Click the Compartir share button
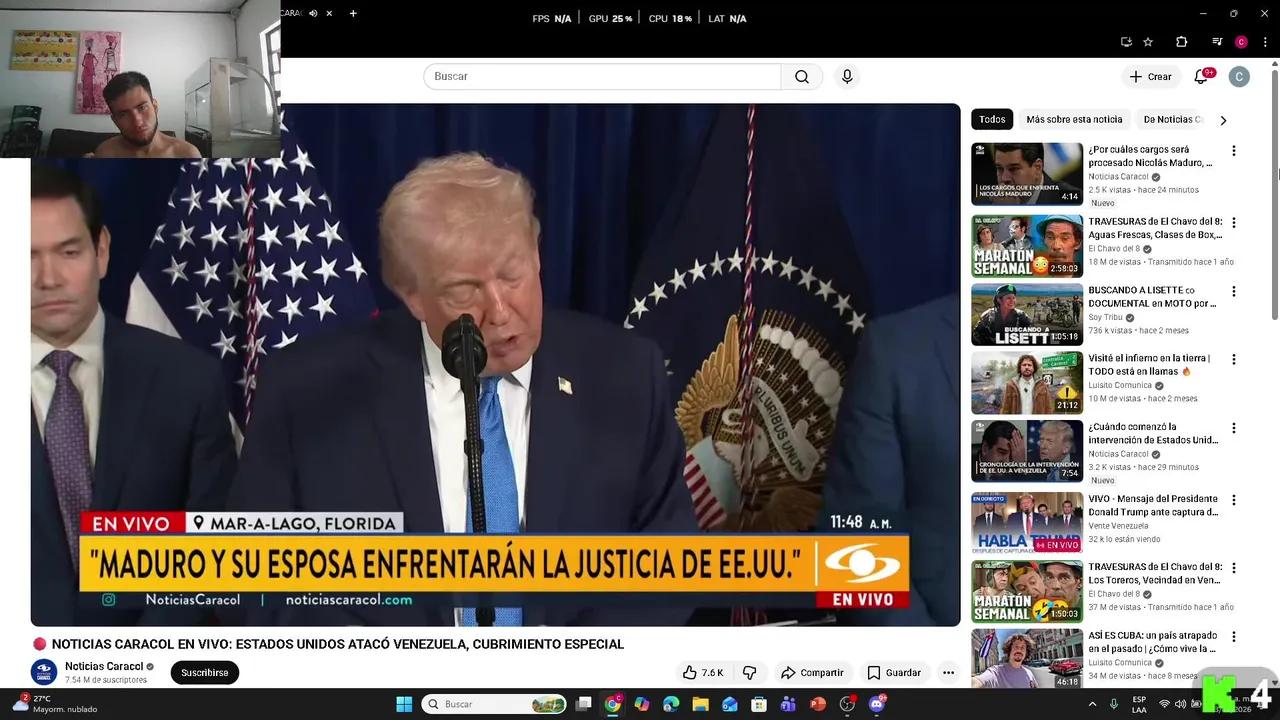 pyautogui.click(x=812, y=673)
